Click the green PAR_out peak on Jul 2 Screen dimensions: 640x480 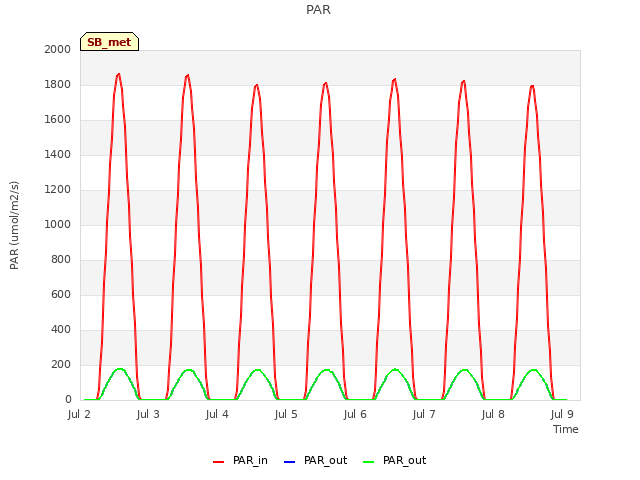coord(119,369)
